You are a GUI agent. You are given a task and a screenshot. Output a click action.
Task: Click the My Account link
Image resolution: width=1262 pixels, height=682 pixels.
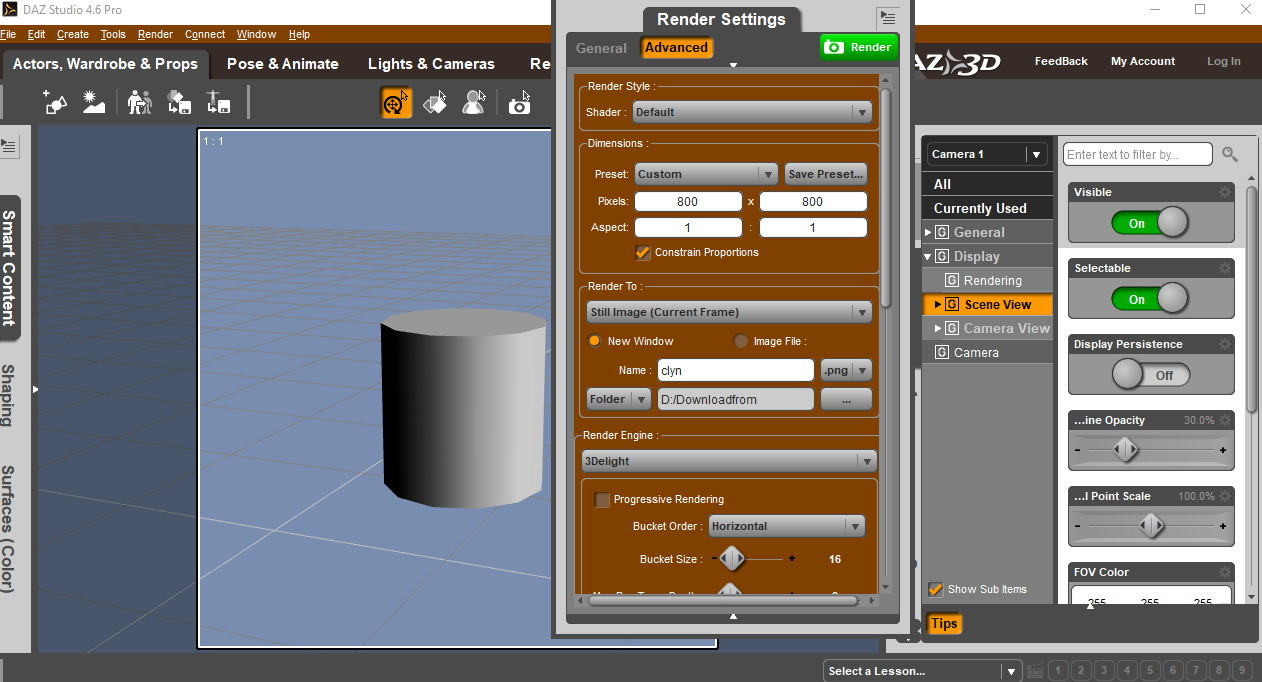tap(1143, 61)
